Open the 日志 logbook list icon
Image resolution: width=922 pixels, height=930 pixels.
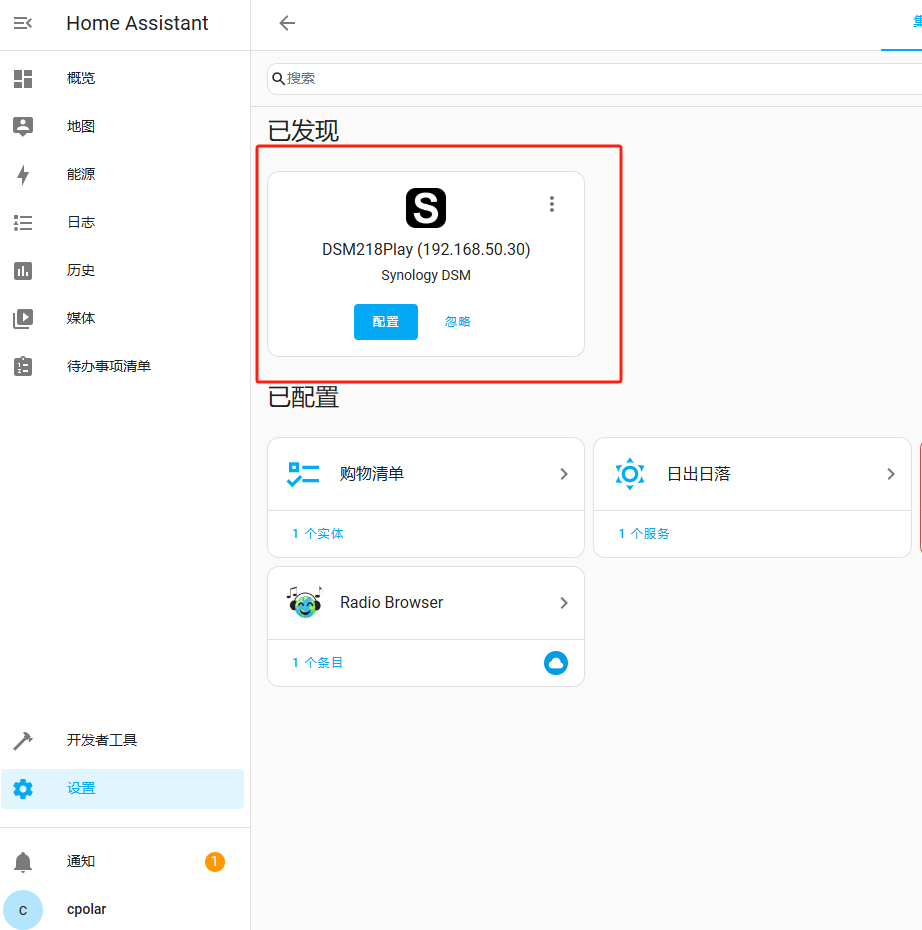click(23, 222)
